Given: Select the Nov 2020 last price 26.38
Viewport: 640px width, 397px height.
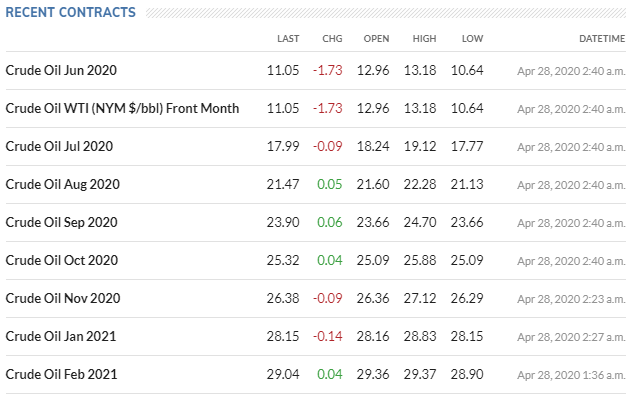Looking at the screenshot, I should 283,298.
